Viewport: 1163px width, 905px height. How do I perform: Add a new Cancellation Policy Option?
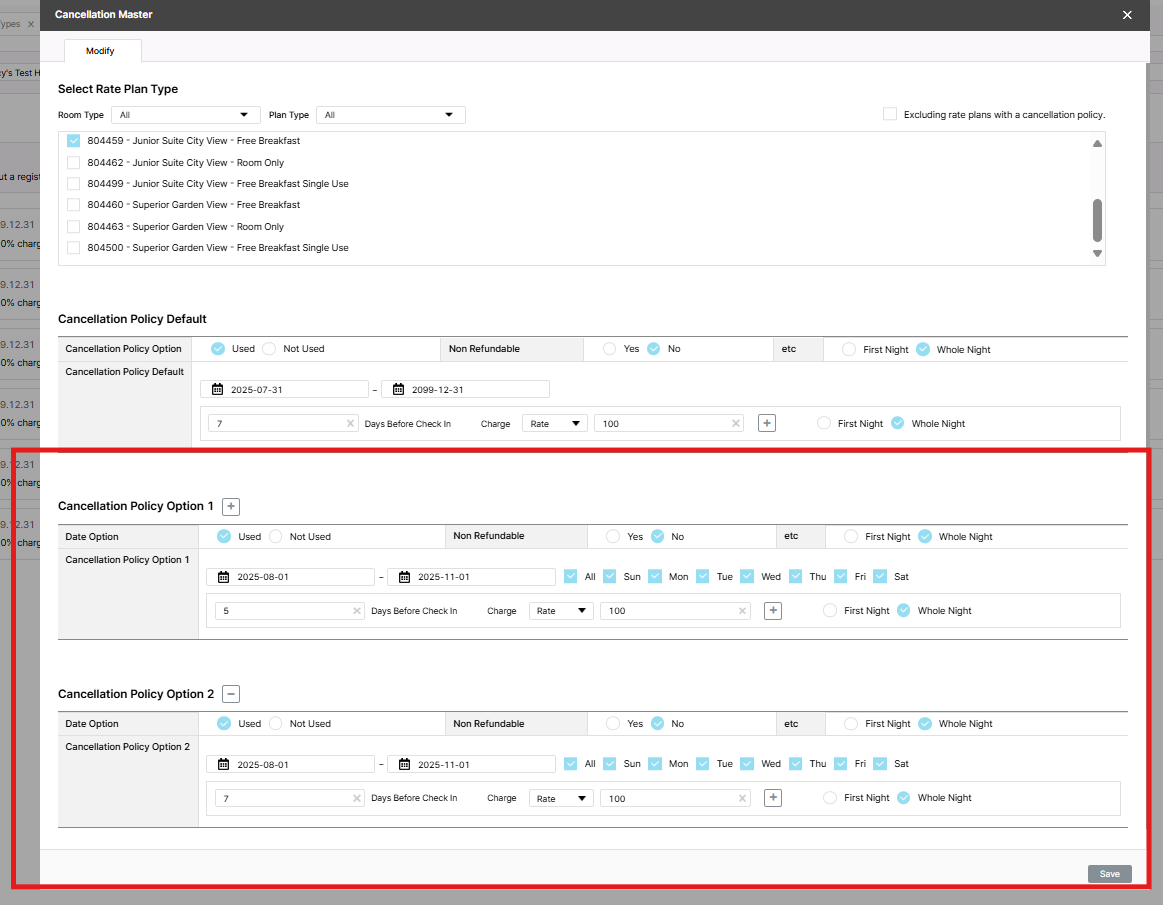click(x=230, y=506)
